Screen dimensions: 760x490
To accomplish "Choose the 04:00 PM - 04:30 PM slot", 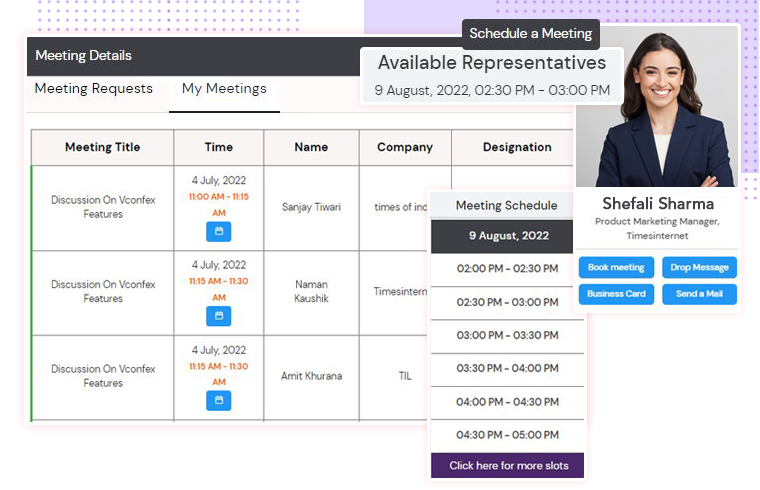I will 507,402.
